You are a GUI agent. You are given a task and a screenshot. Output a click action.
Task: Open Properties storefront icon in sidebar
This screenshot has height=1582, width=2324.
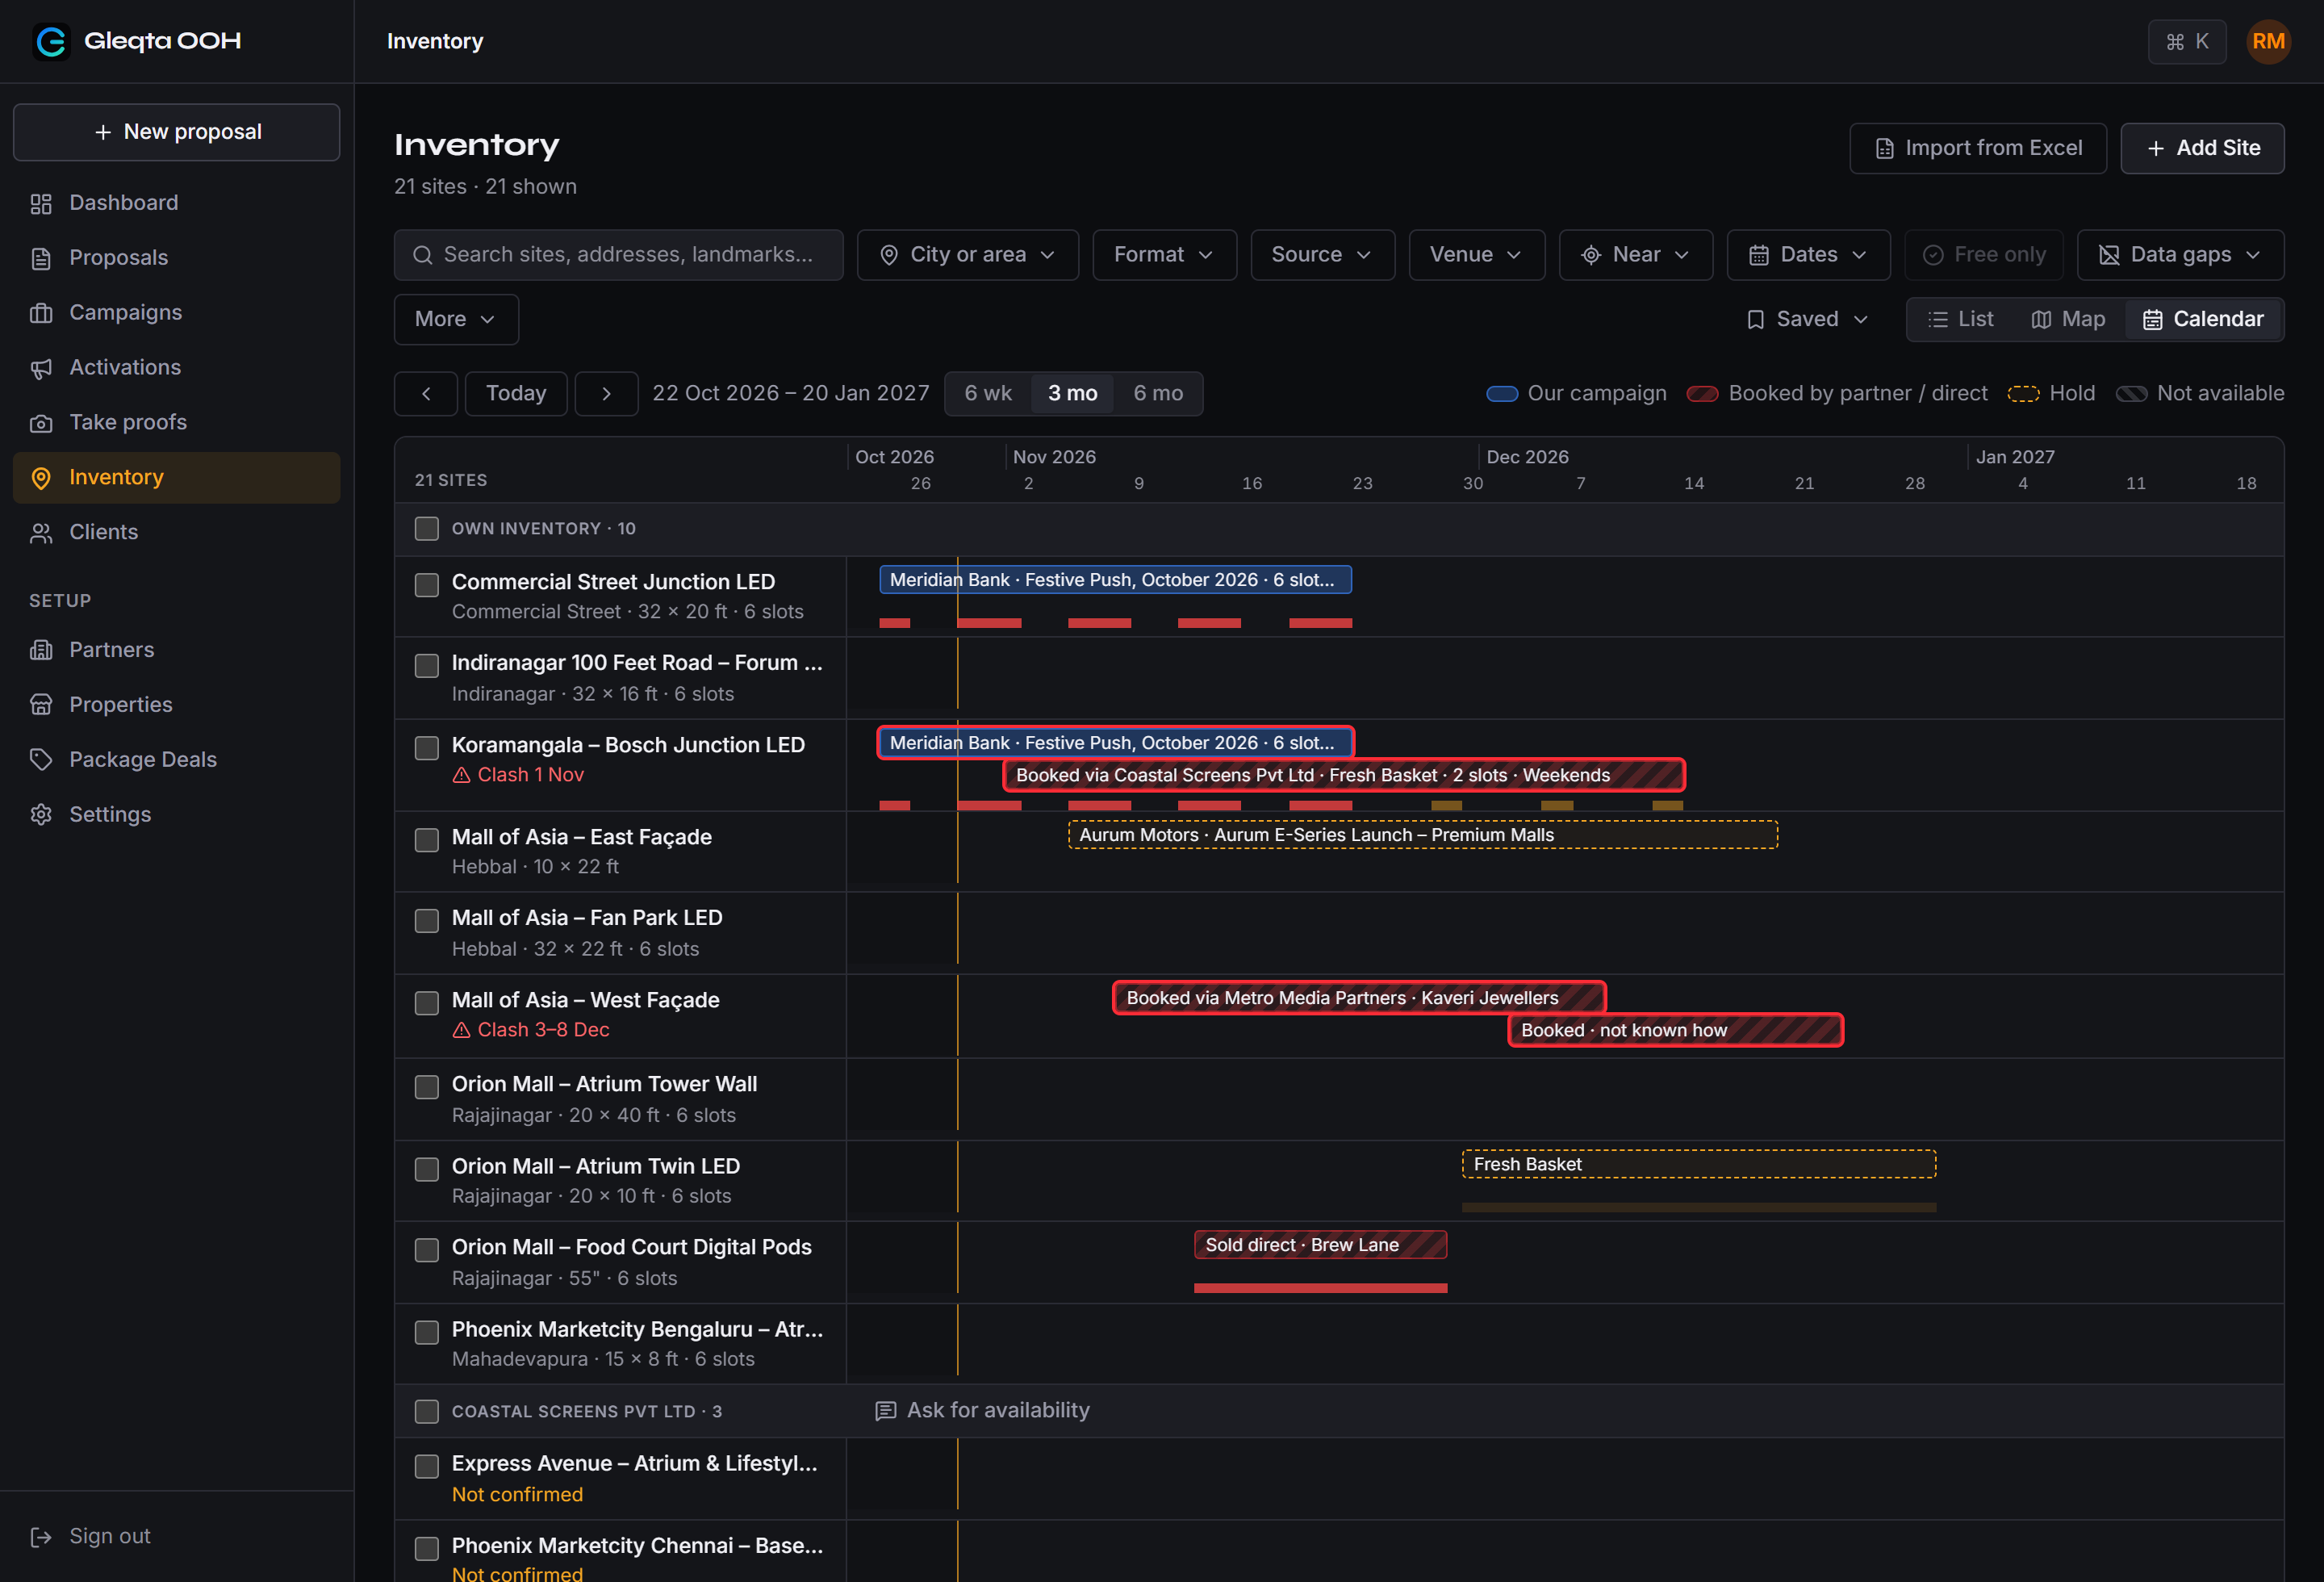click(x=41, y=705)
